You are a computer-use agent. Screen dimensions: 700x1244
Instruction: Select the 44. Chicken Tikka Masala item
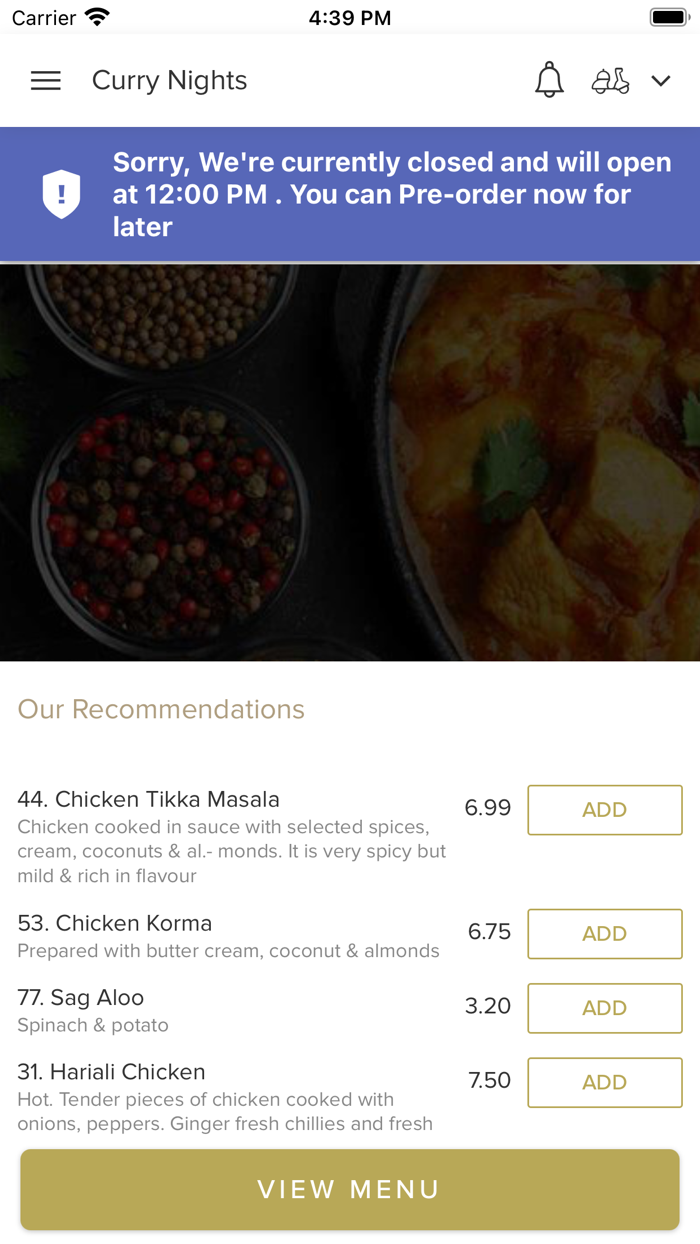[149, 800]
